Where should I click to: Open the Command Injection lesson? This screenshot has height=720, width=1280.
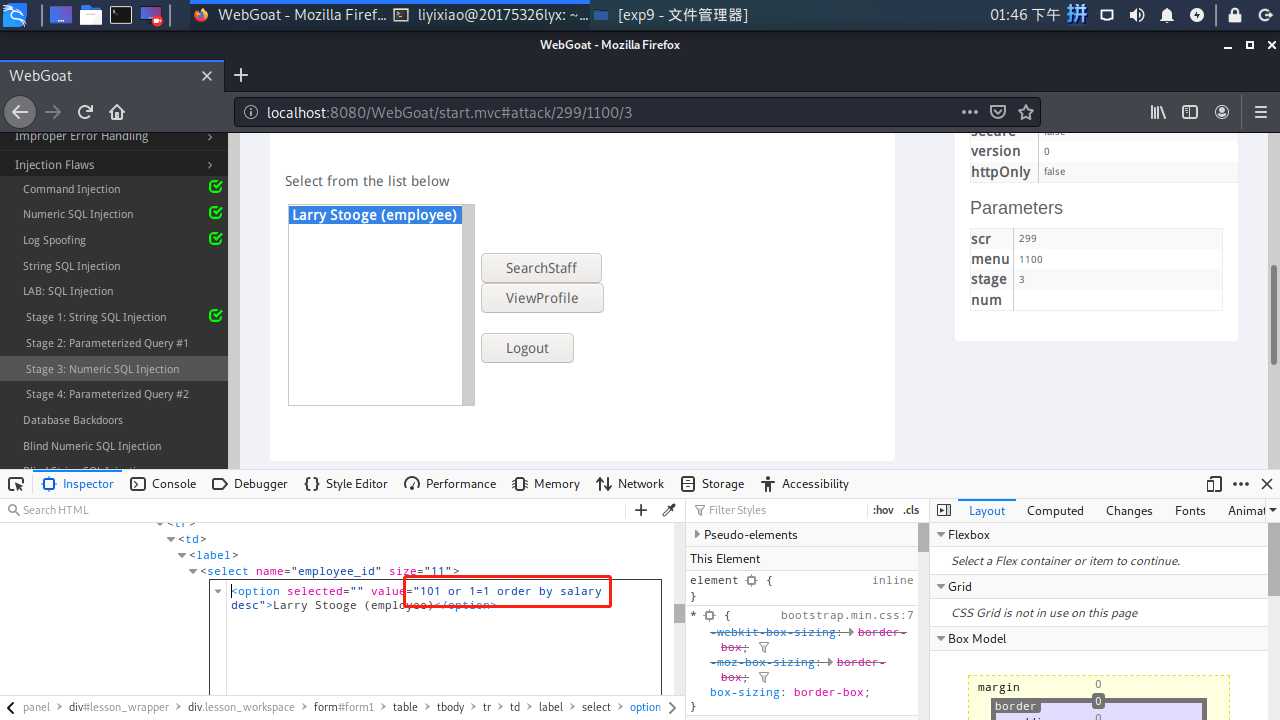(72, 189)
